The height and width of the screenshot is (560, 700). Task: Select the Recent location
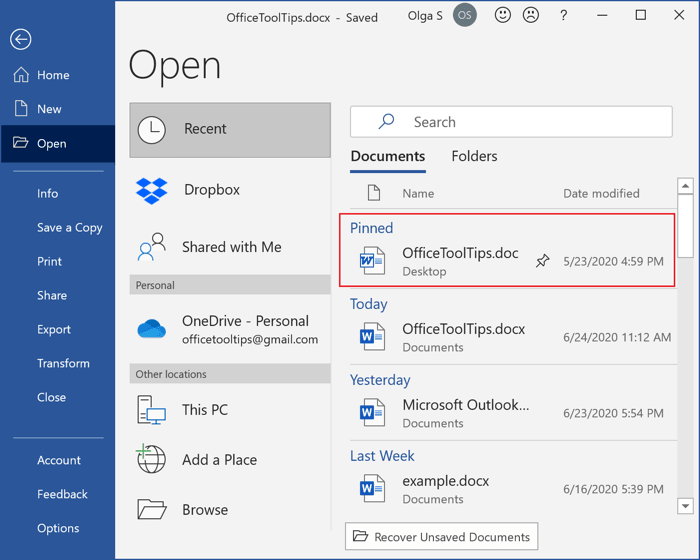point(230,130)
